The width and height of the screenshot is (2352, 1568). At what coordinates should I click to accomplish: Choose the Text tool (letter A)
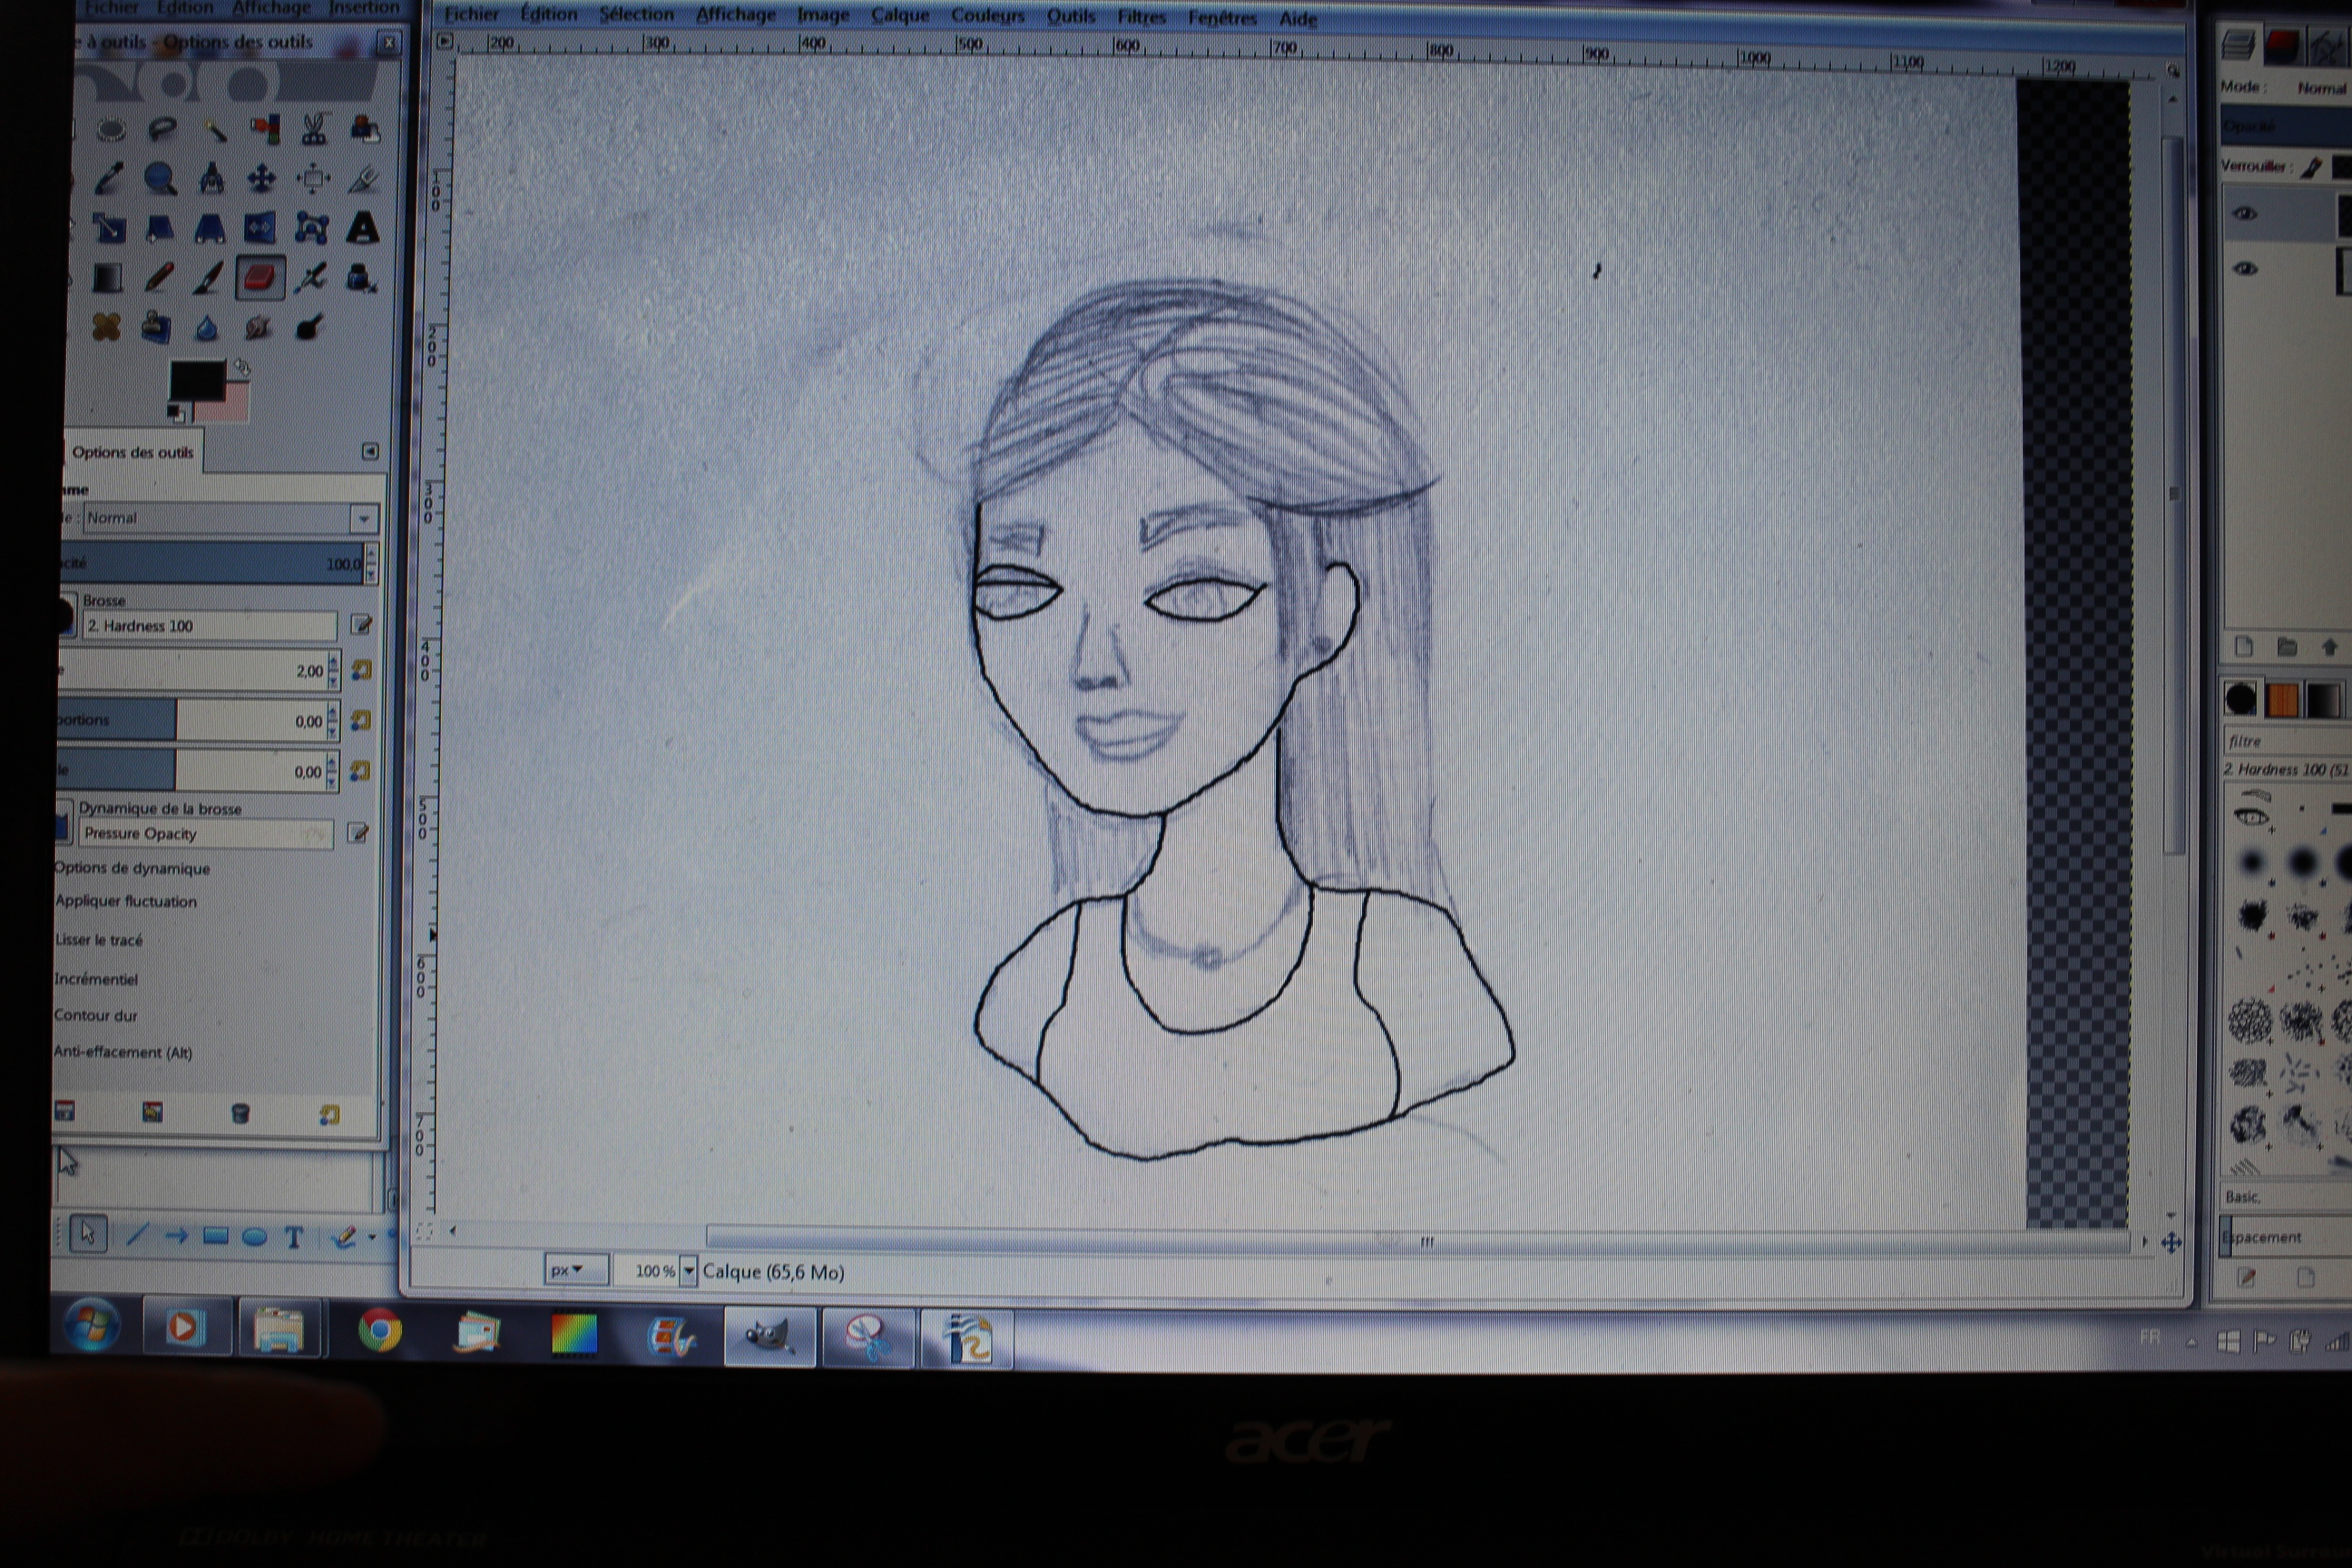[x=362, y=229]
